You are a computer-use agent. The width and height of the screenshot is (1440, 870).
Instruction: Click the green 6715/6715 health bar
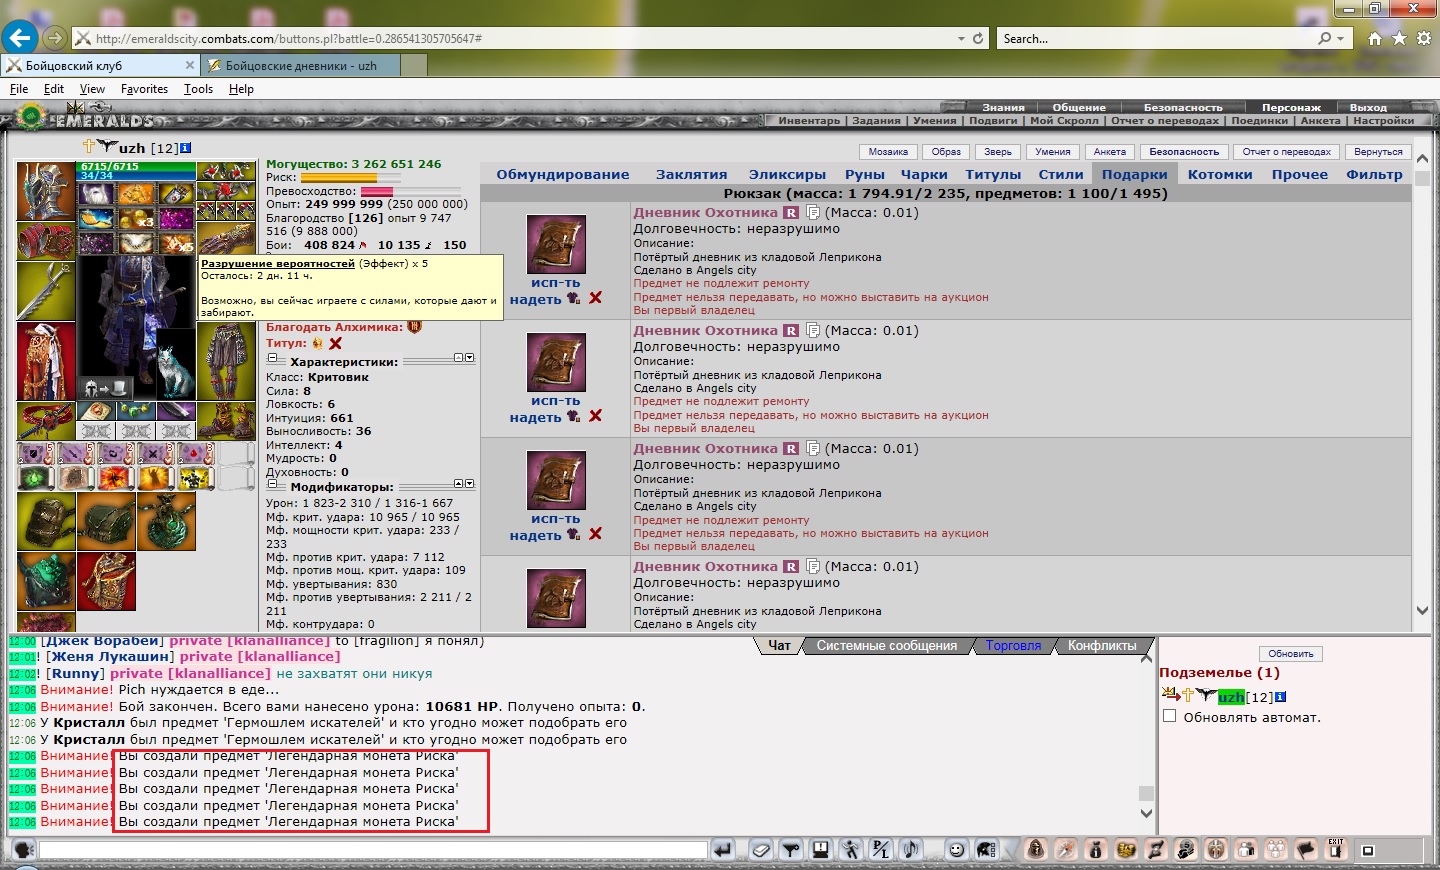[137, 166]
